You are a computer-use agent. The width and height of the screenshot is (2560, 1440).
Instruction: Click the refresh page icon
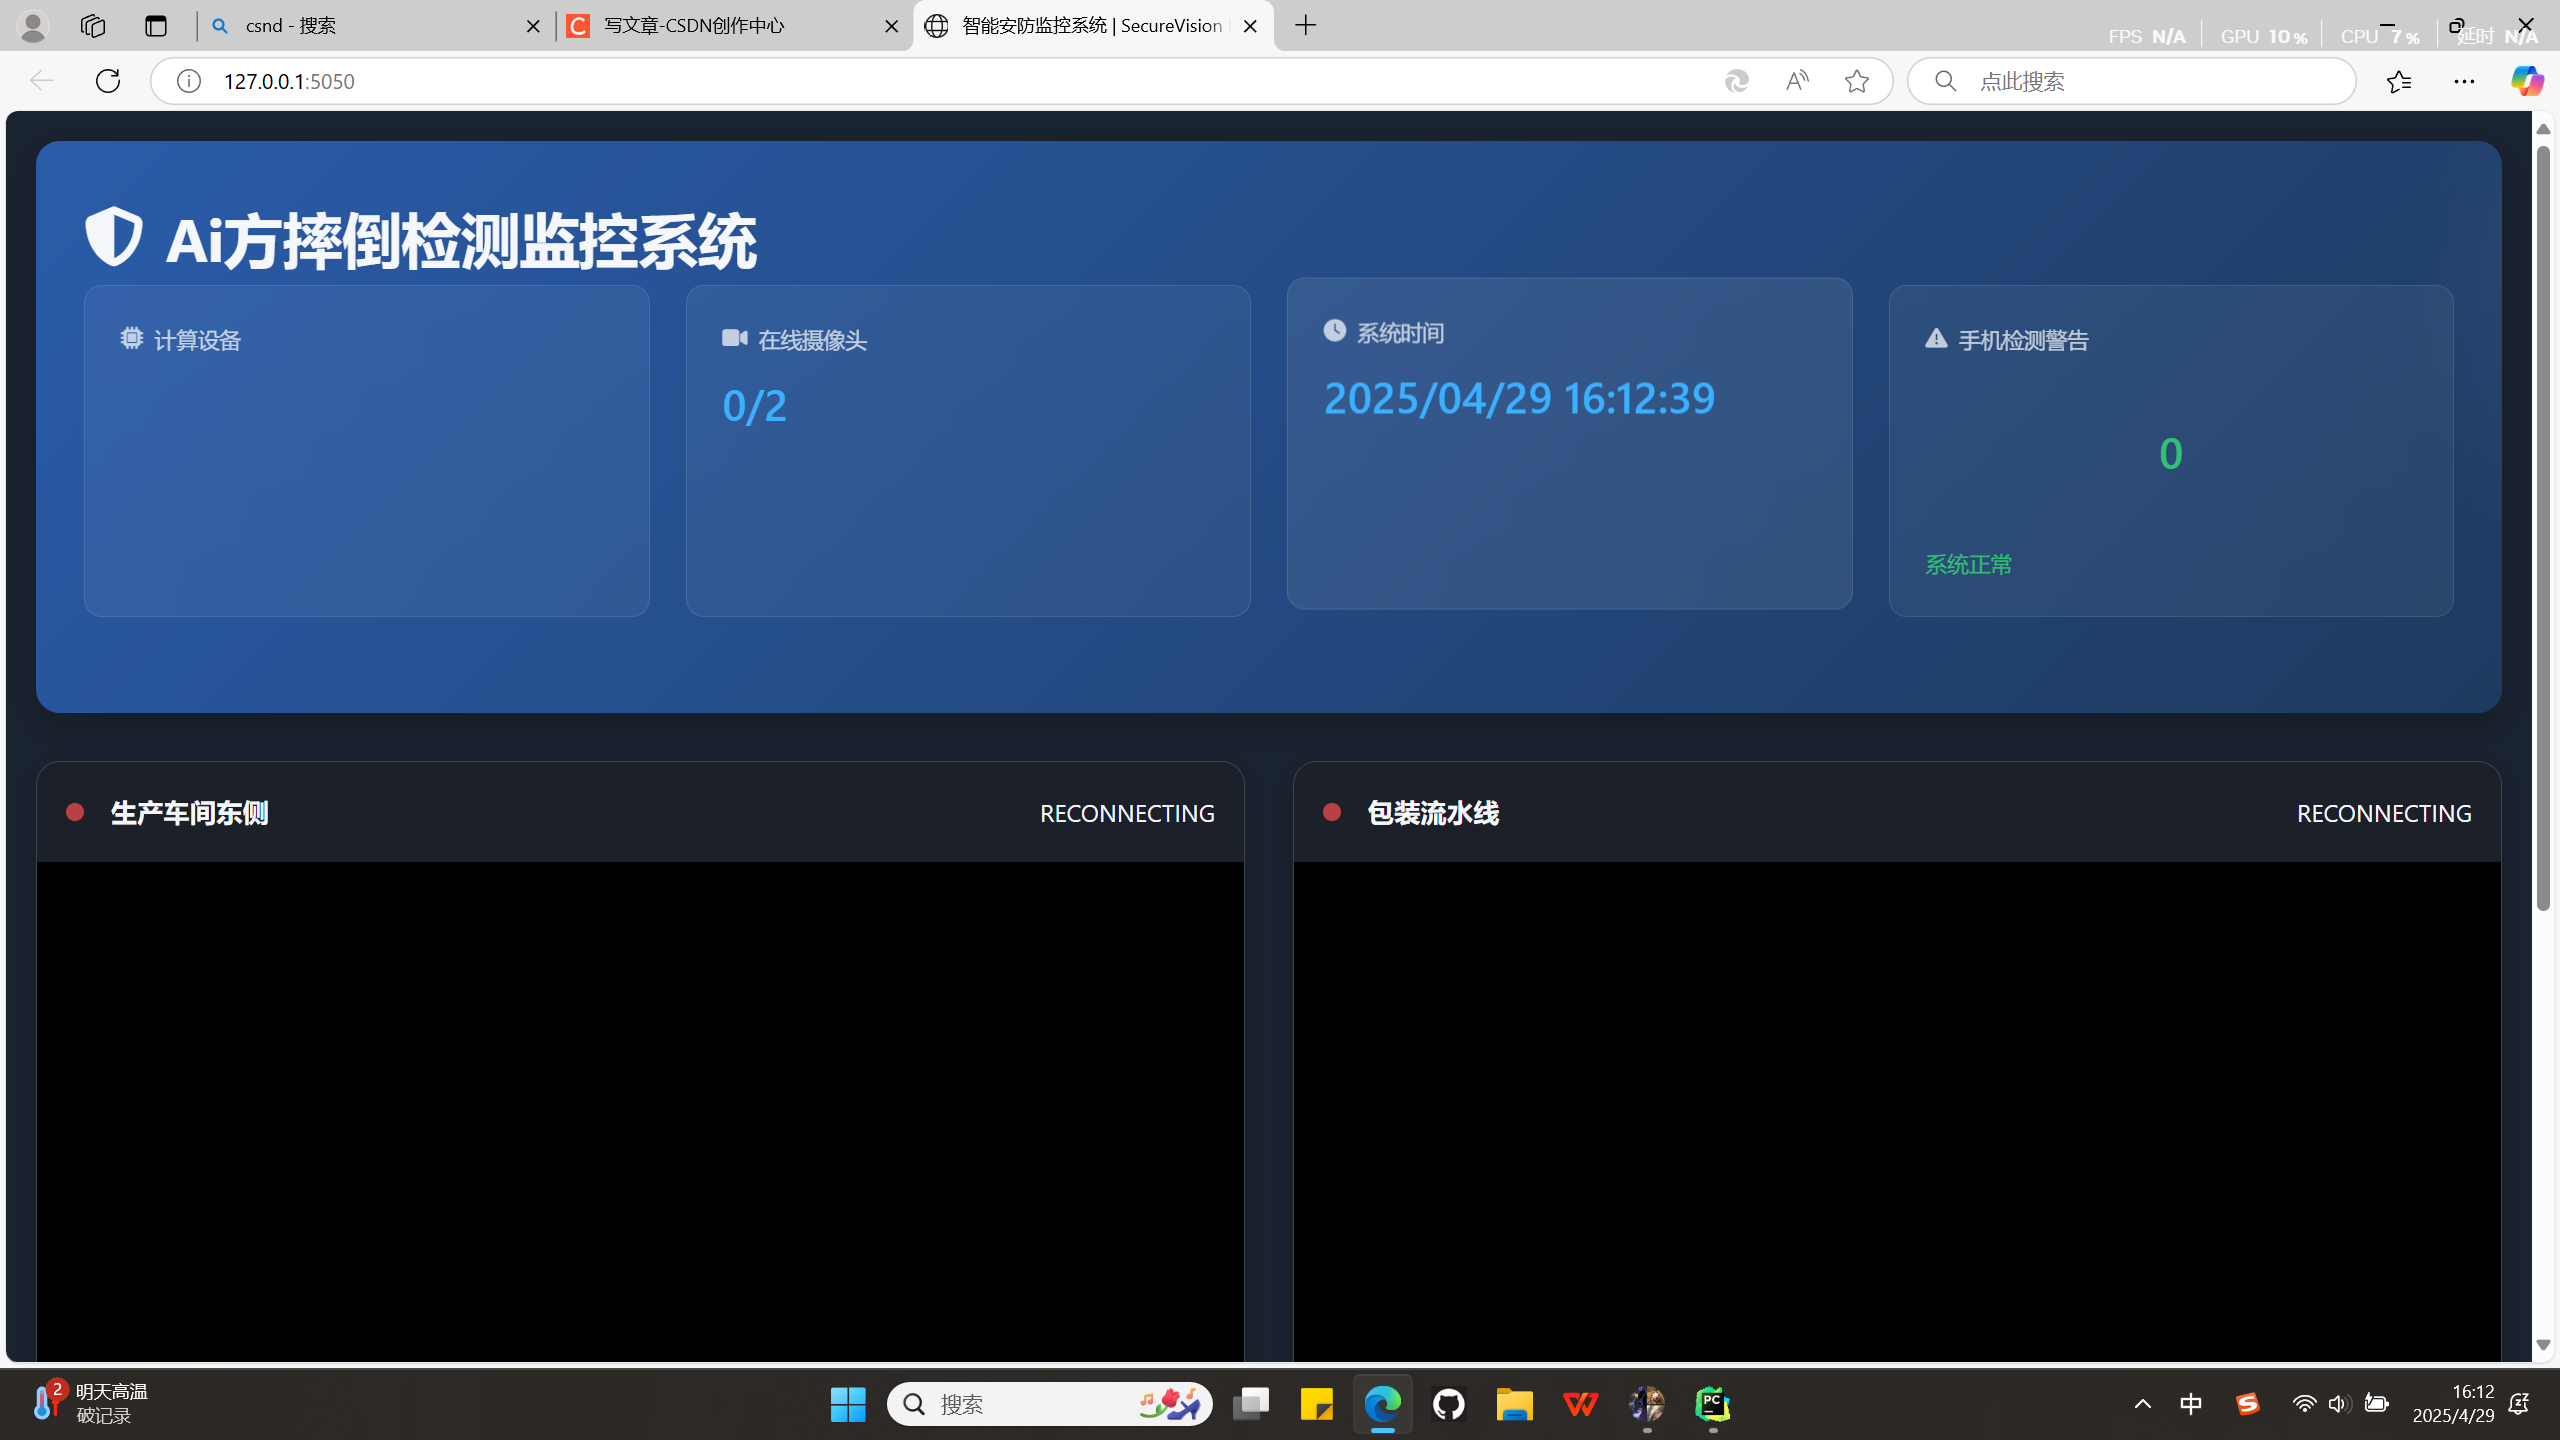tap(108, 81)
